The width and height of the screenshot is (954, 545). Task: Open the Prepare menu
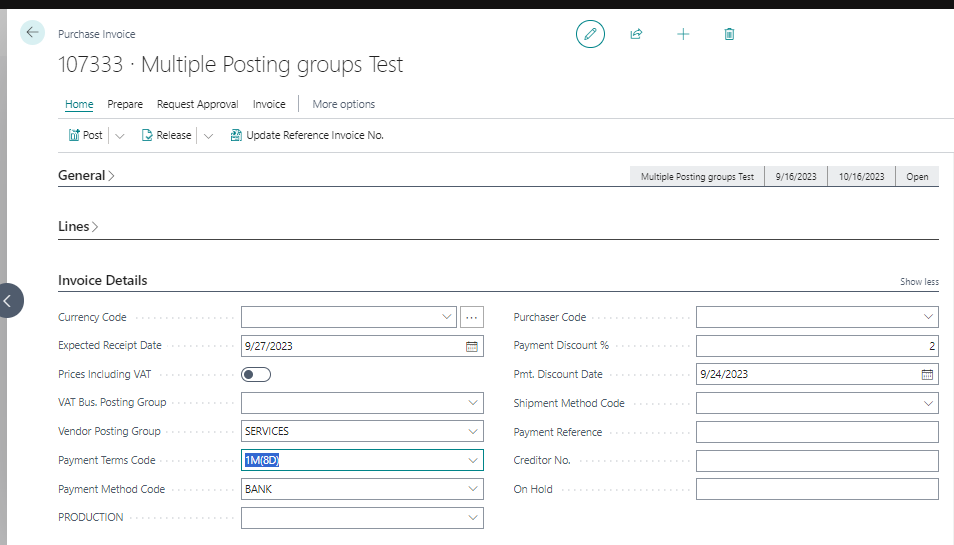[125, 104]
